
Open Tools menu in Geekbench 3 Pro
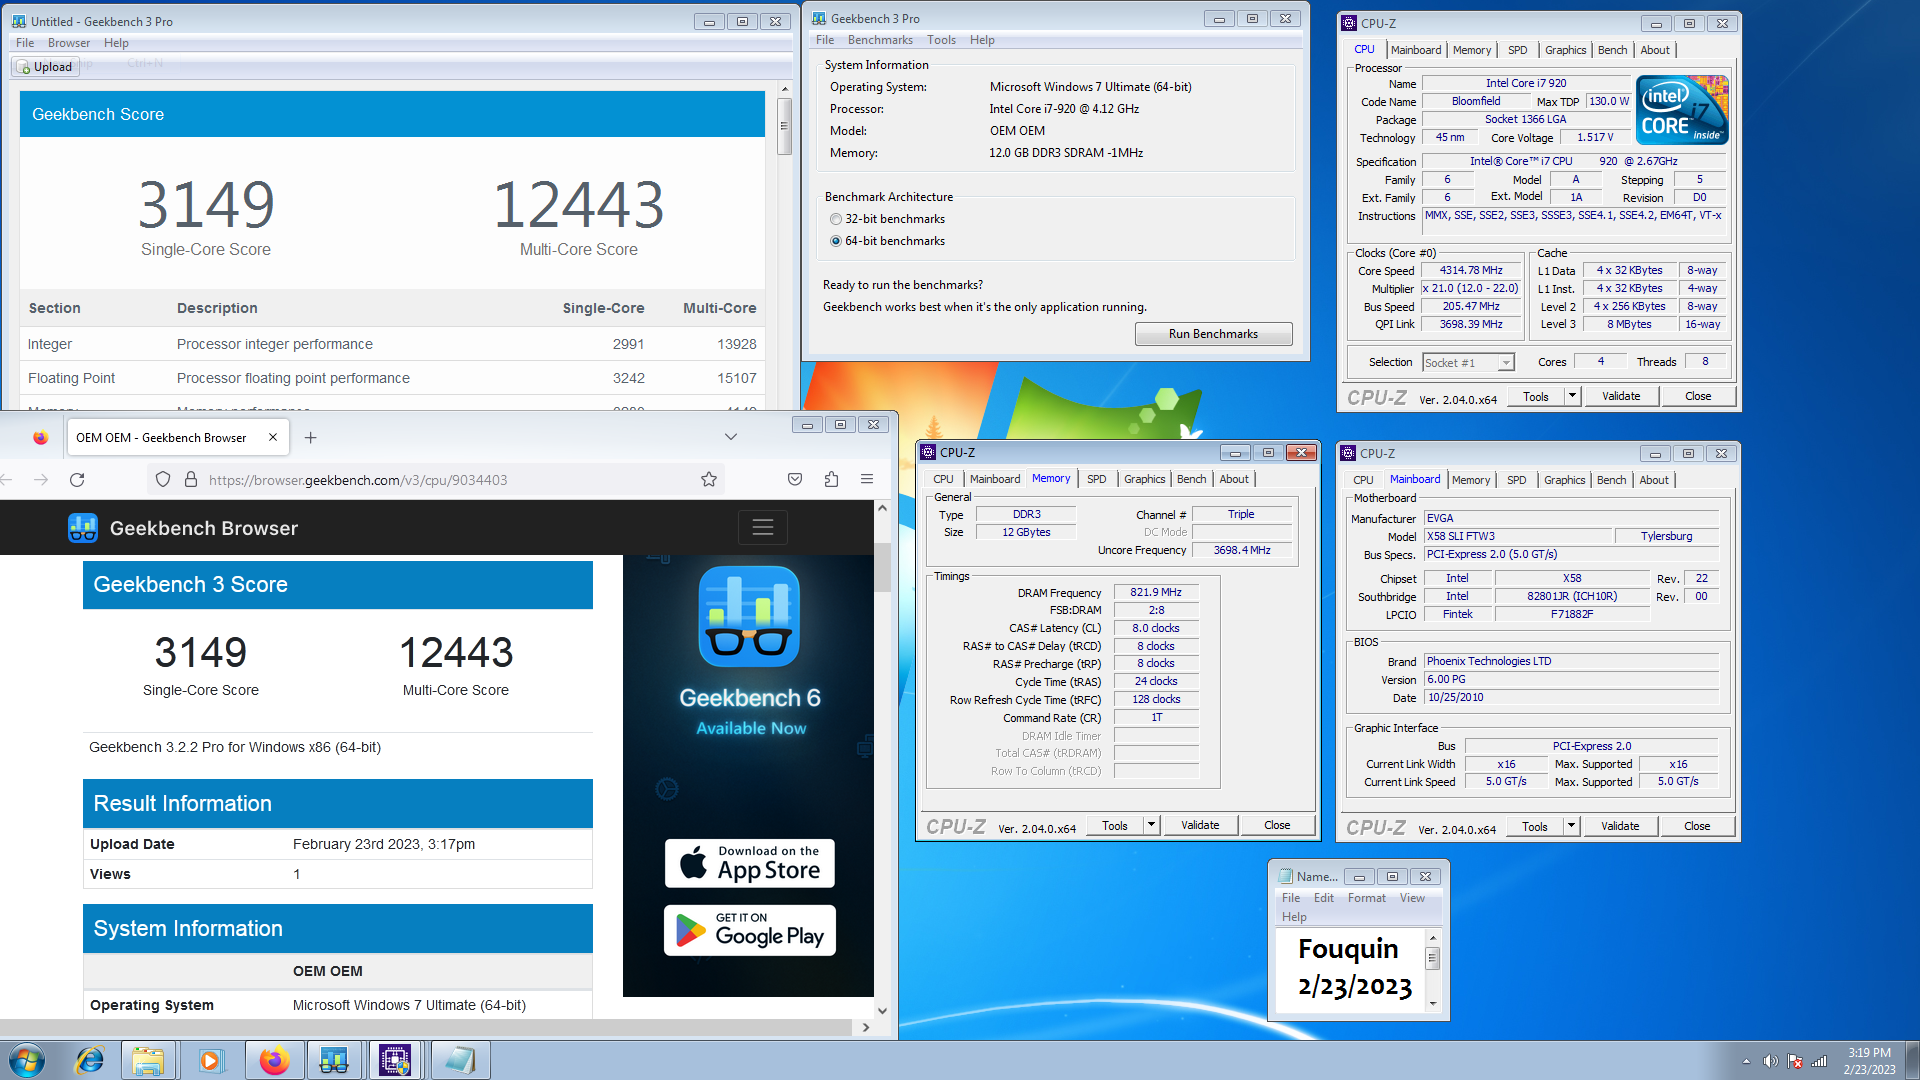click(x=941, y=40)
